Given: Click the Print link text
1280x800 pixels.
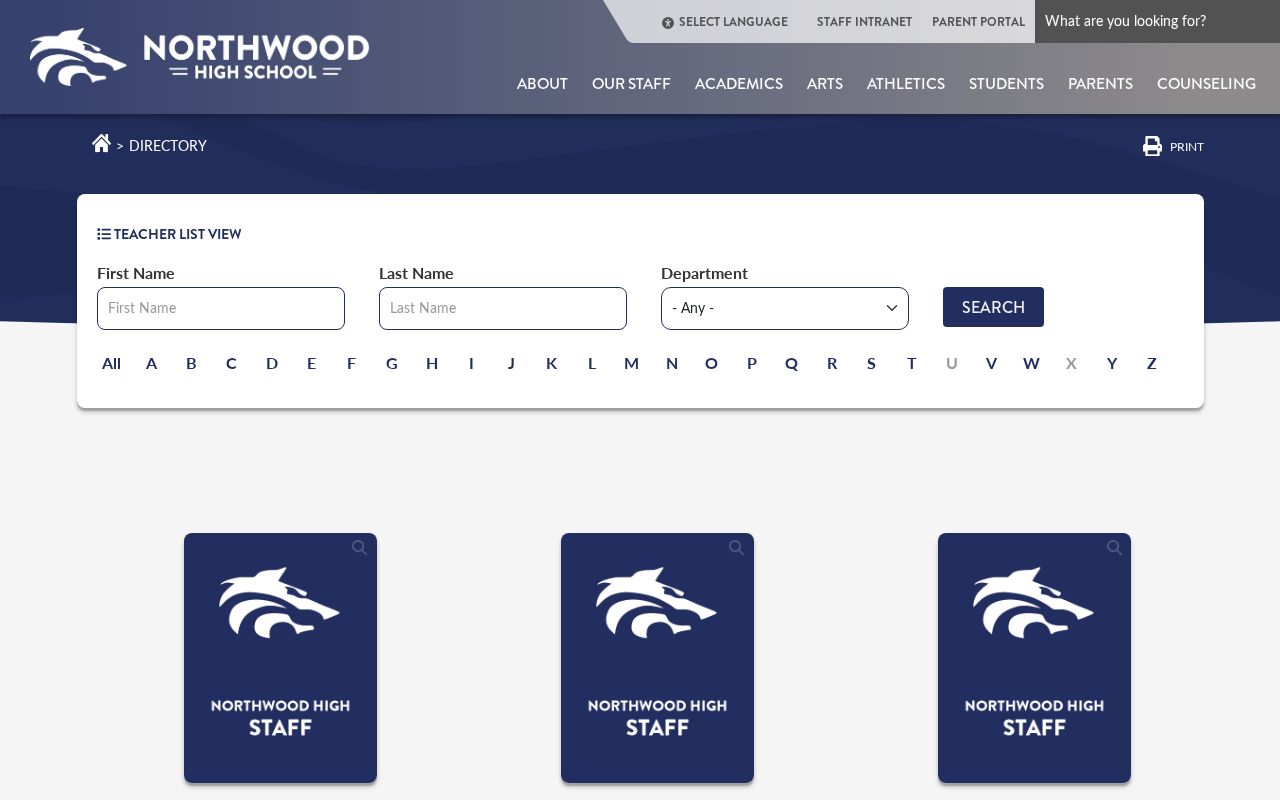Looking at the screenshot, I should click(x=1187, y=147).
